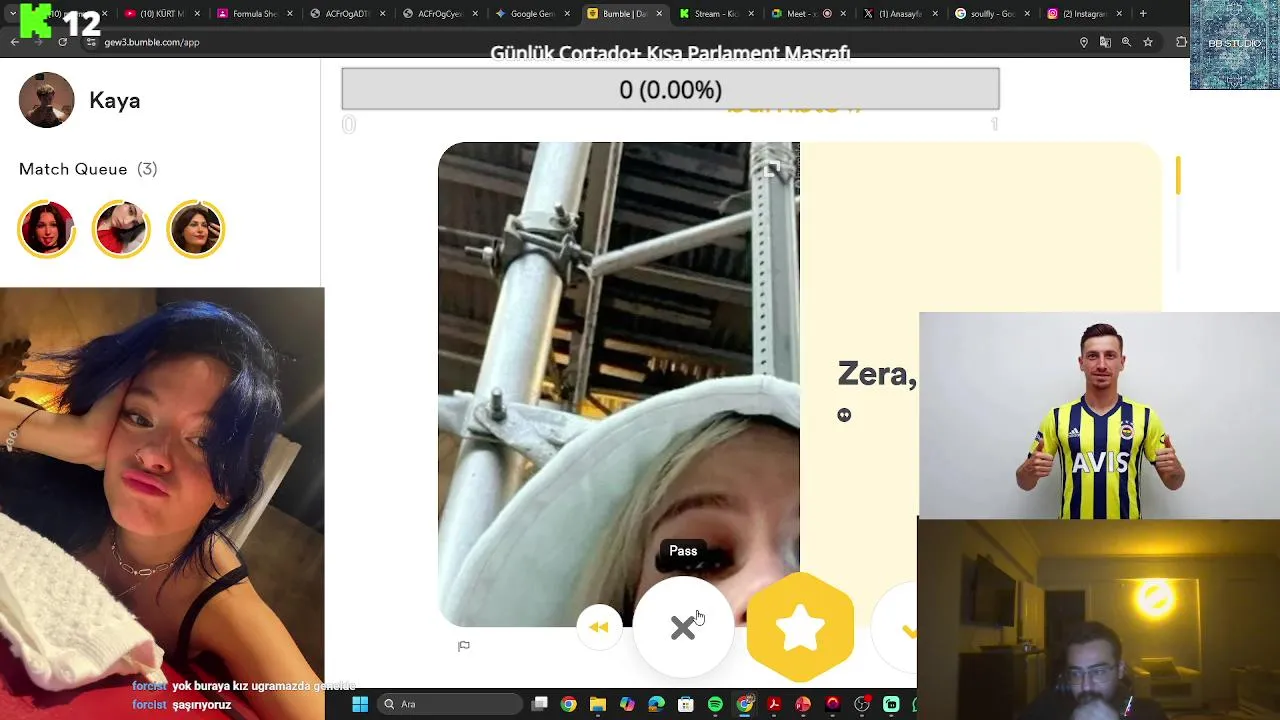Open OBS Studio from taskbar
This screenshot has width=1280, height=720.
click(x=862, y=704)
